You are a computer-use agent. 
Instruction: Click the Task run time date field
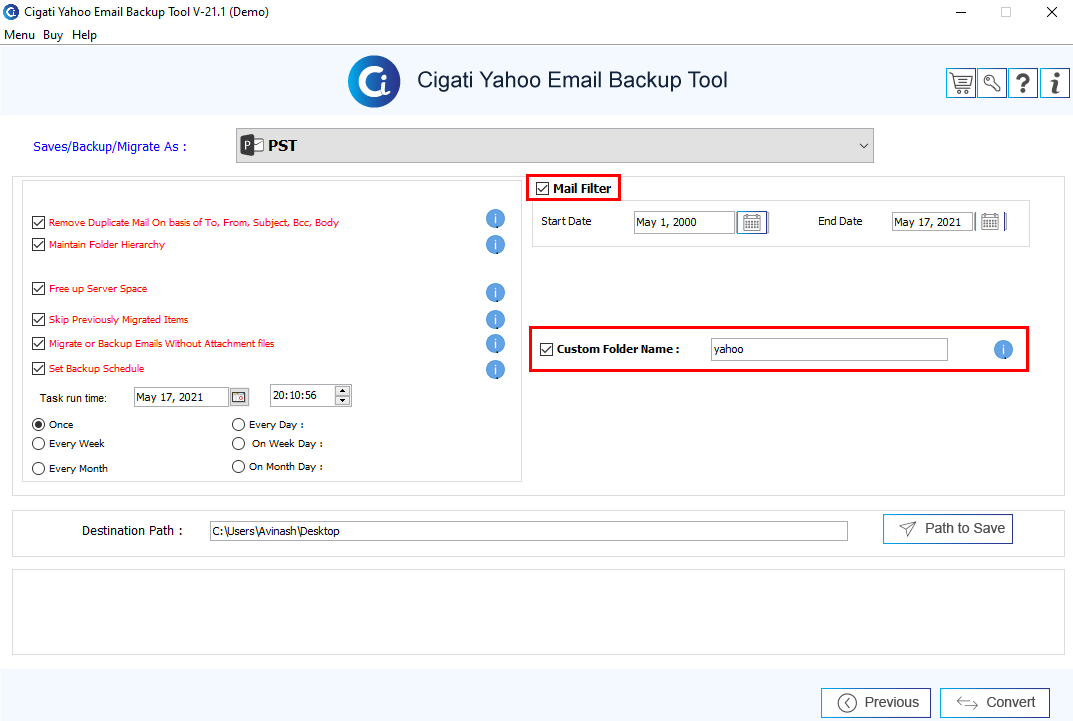(181, 397)
